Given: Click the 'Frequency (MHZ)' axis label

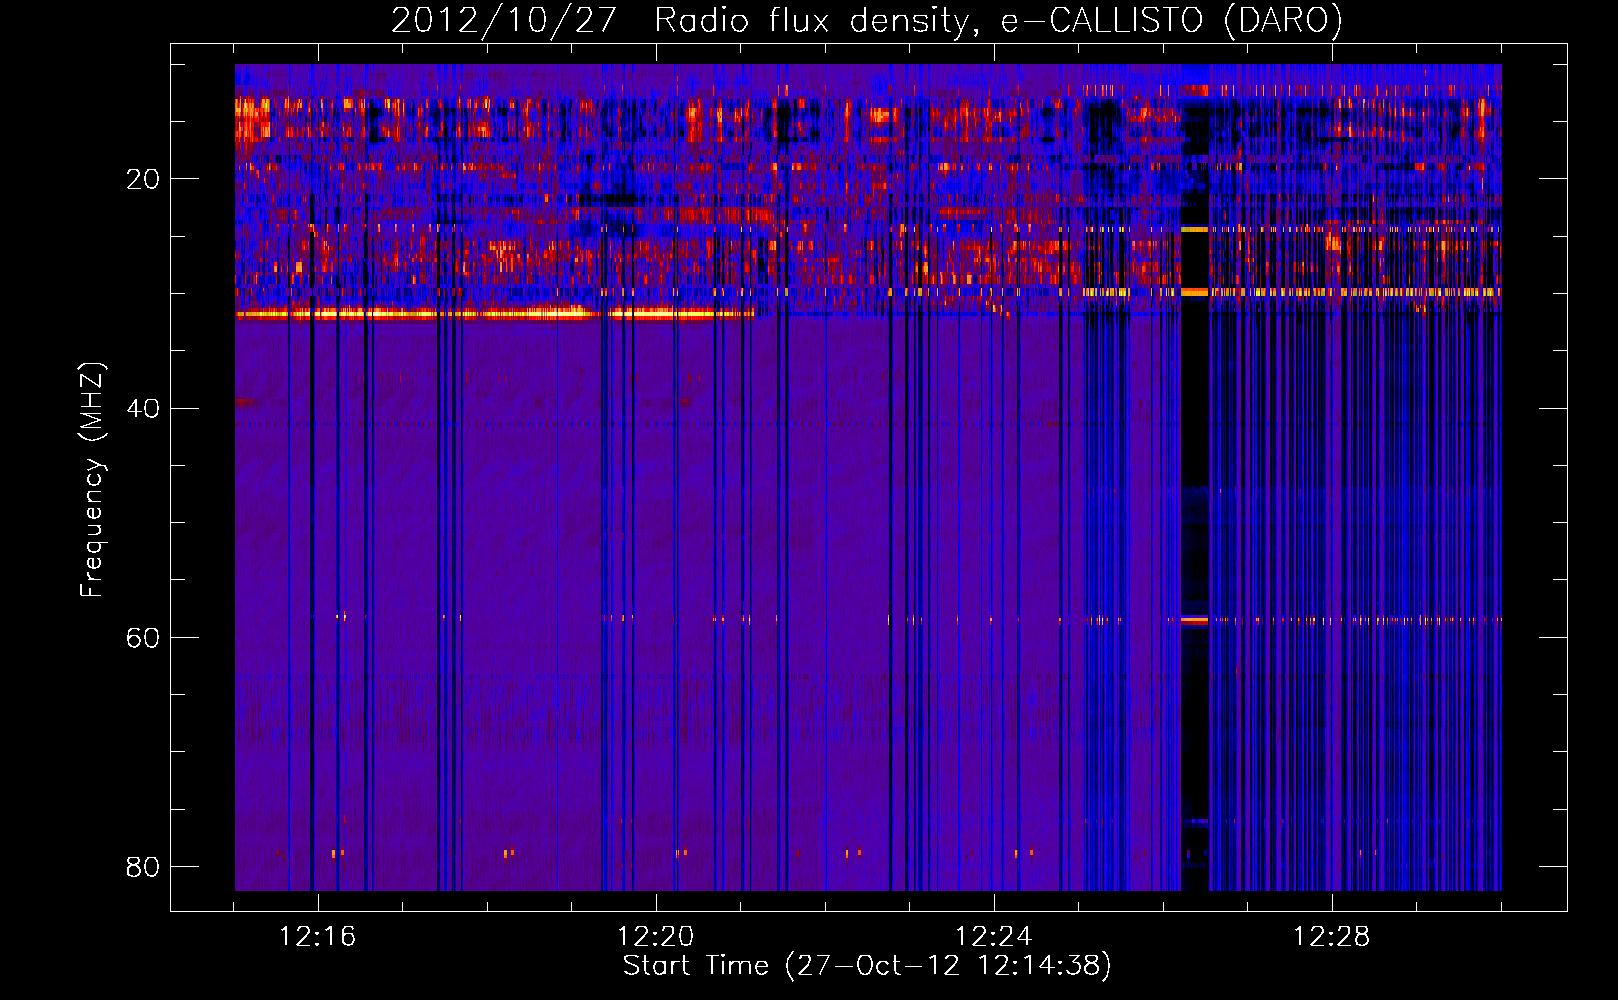Looking at the screenshot, I should pyautogui.click(x=92, y=480).
